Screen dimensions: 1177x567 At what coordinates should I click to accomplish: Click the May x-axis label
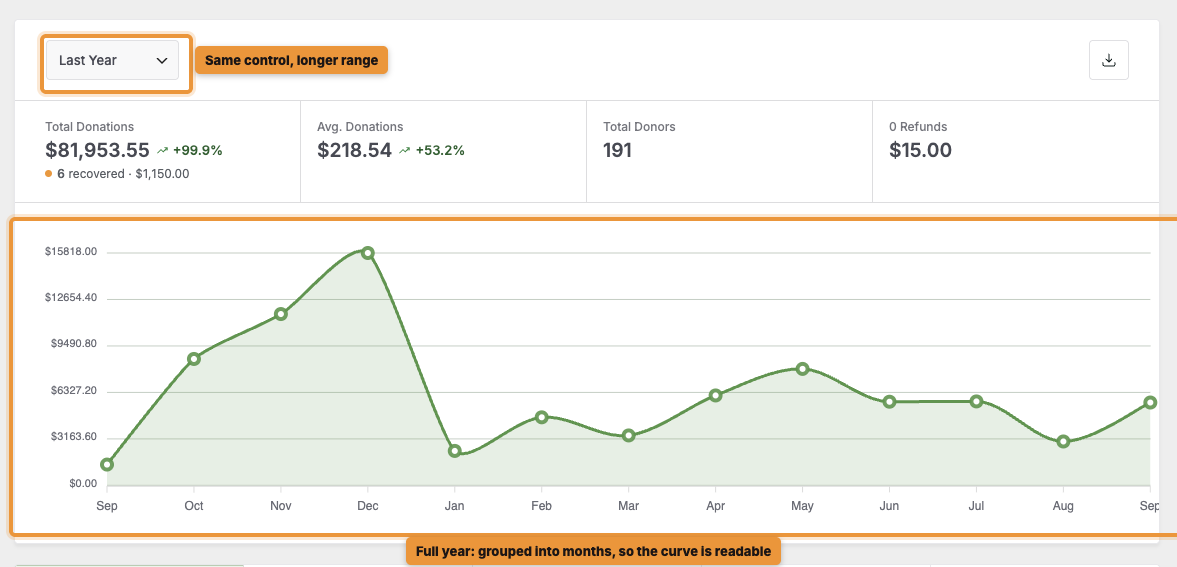[802, 506]
